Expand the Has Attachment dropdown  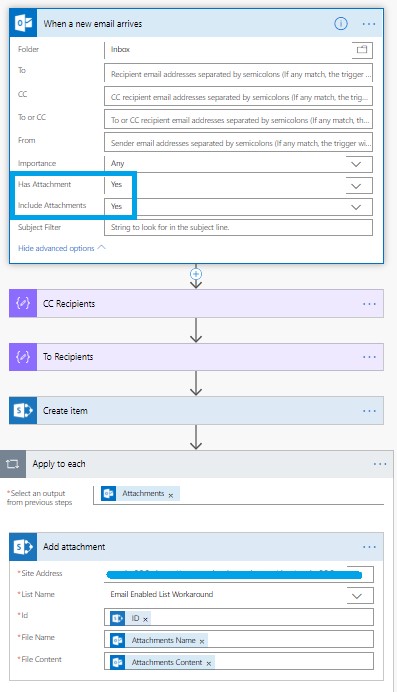356,186
